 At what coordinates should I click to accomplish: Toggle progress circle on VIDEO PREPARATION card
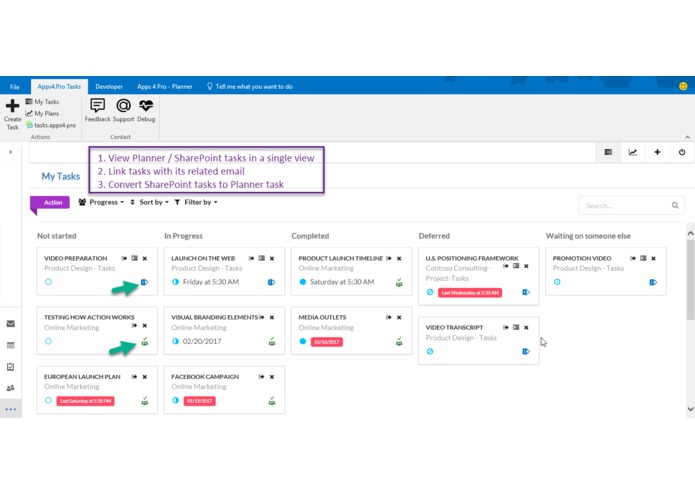coord(48,282)
